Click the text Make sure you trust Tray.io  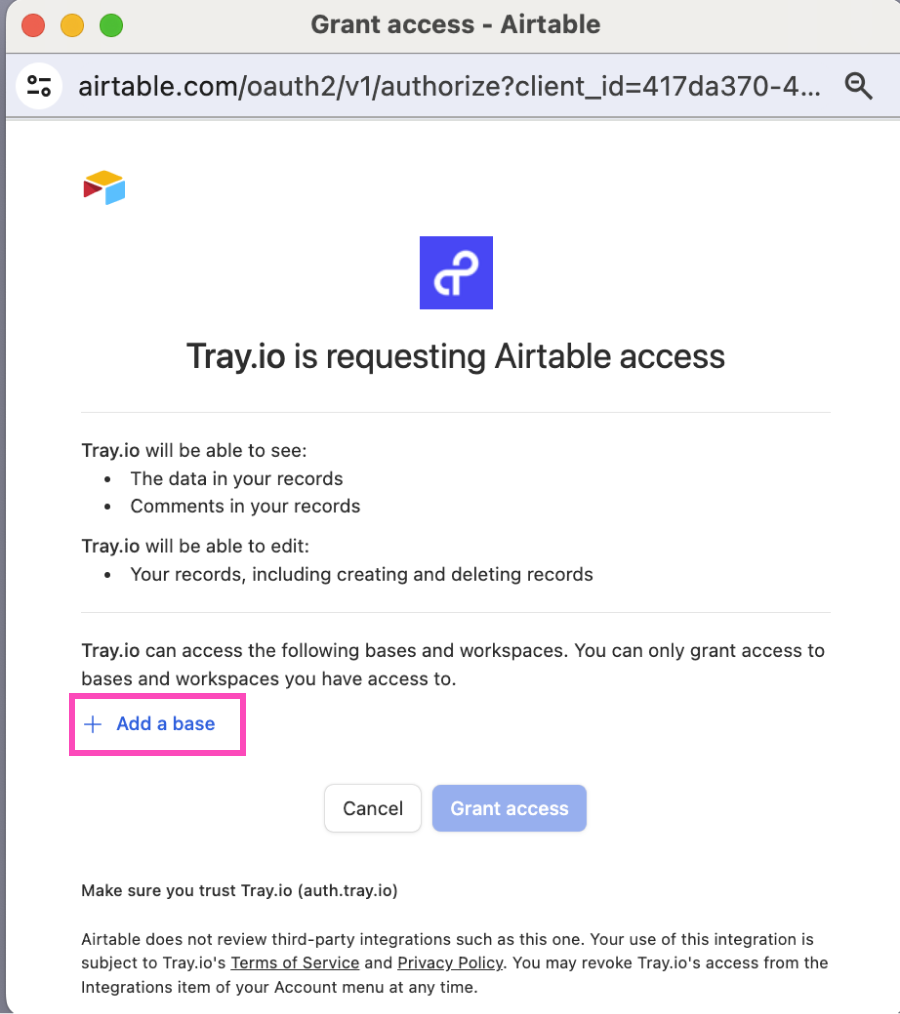(x=240, y=888)
